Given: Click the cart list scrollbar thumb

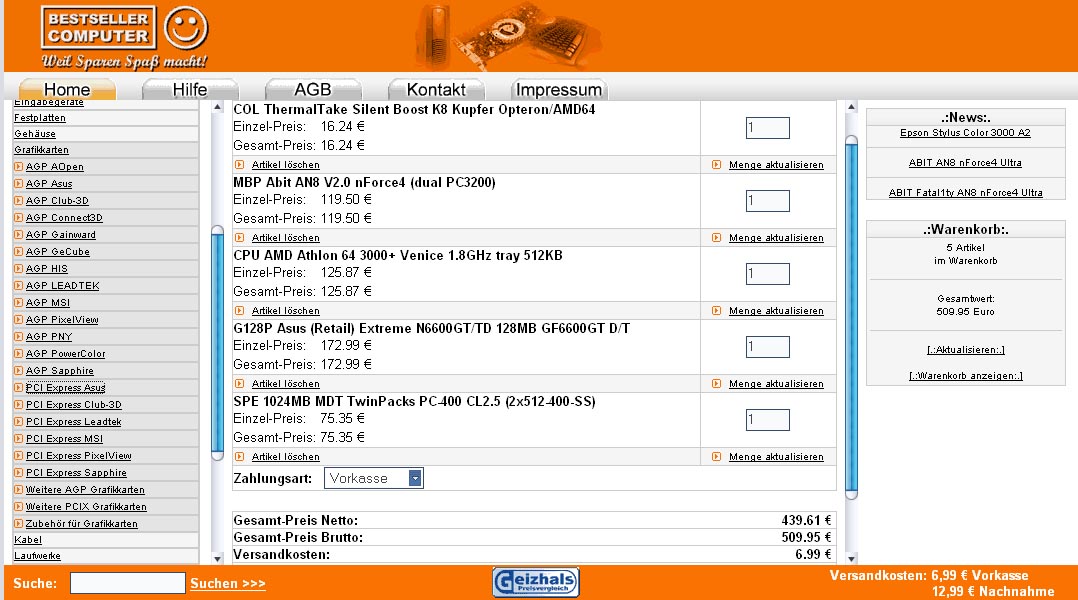Looking at the screenshot, I should click(x=851, y=317).
